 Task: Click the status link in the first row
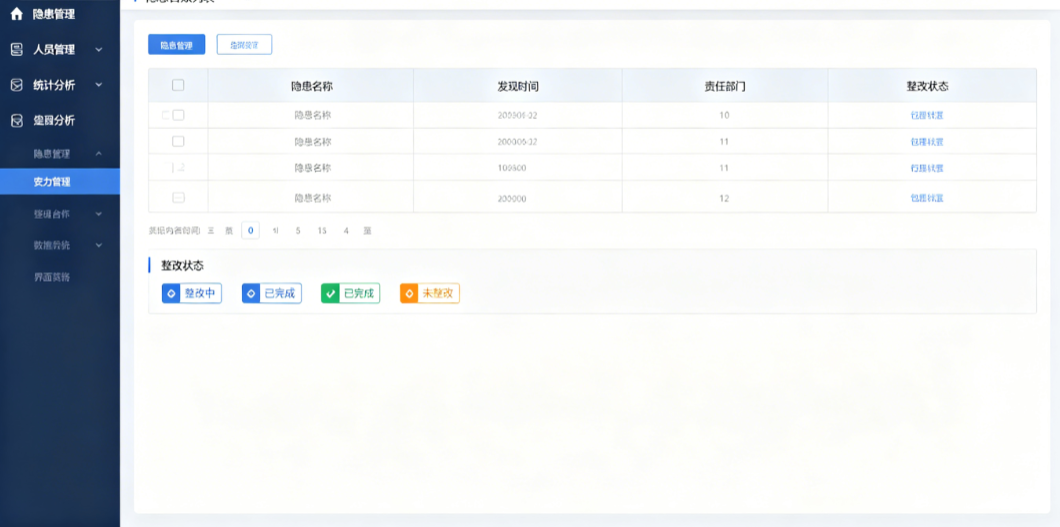tap(927, 116)
